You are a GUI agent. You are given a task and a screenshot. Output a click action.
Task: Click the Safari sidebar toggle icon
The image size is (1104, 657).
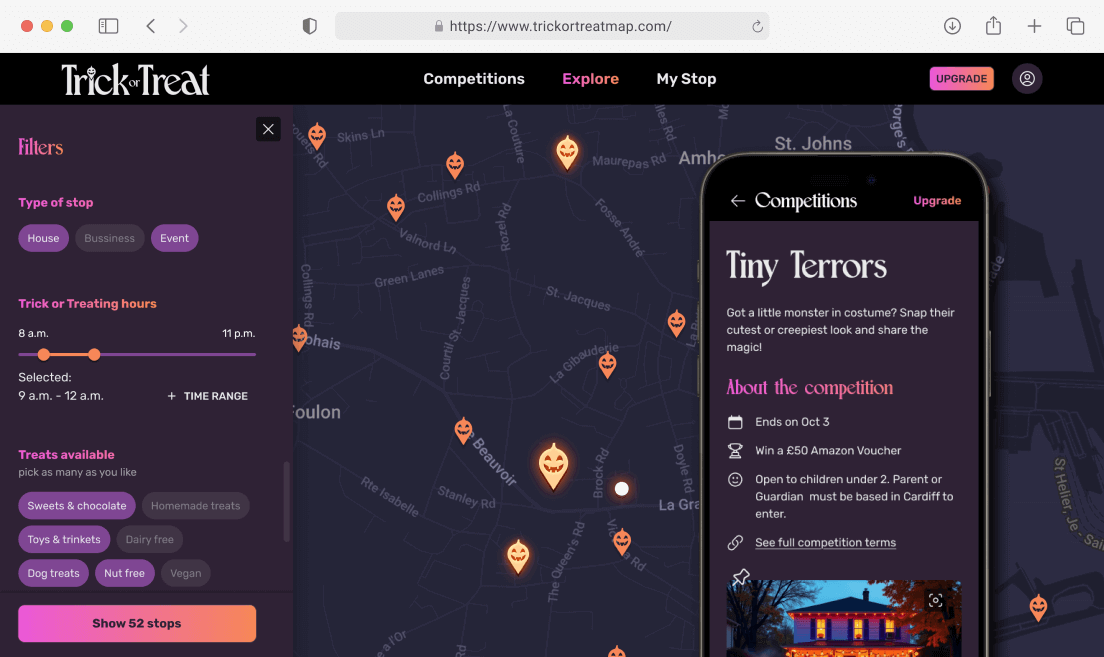pyautogui.click(x=108, y=26)
